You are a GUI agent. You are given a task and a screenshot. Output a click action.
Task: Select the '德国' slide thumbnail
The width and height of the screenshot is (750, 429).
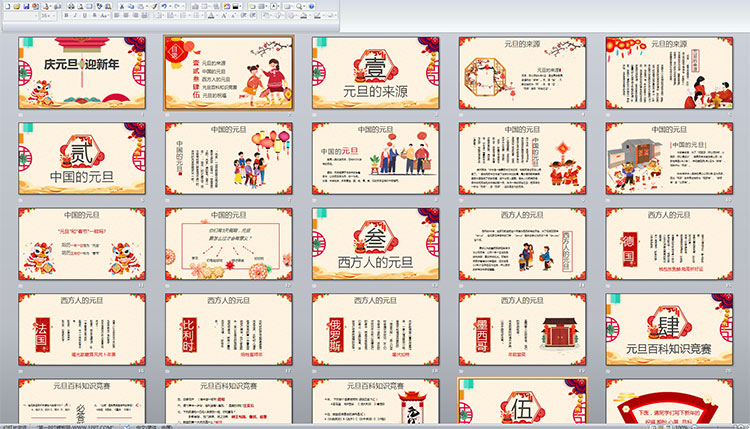(669, 244)
